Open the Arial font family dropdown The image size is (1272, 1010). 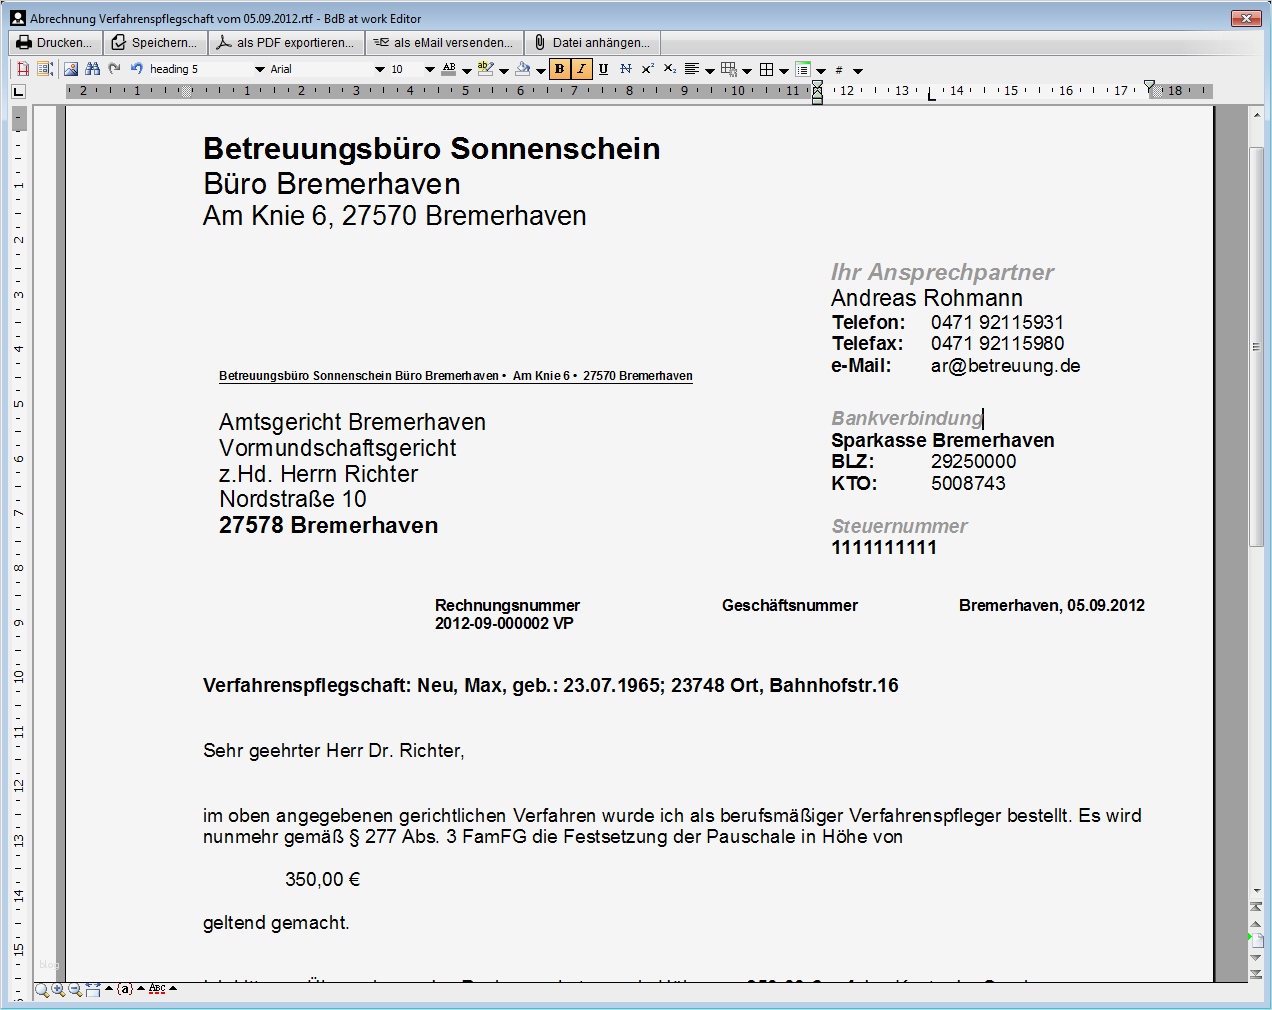[379, 69]
